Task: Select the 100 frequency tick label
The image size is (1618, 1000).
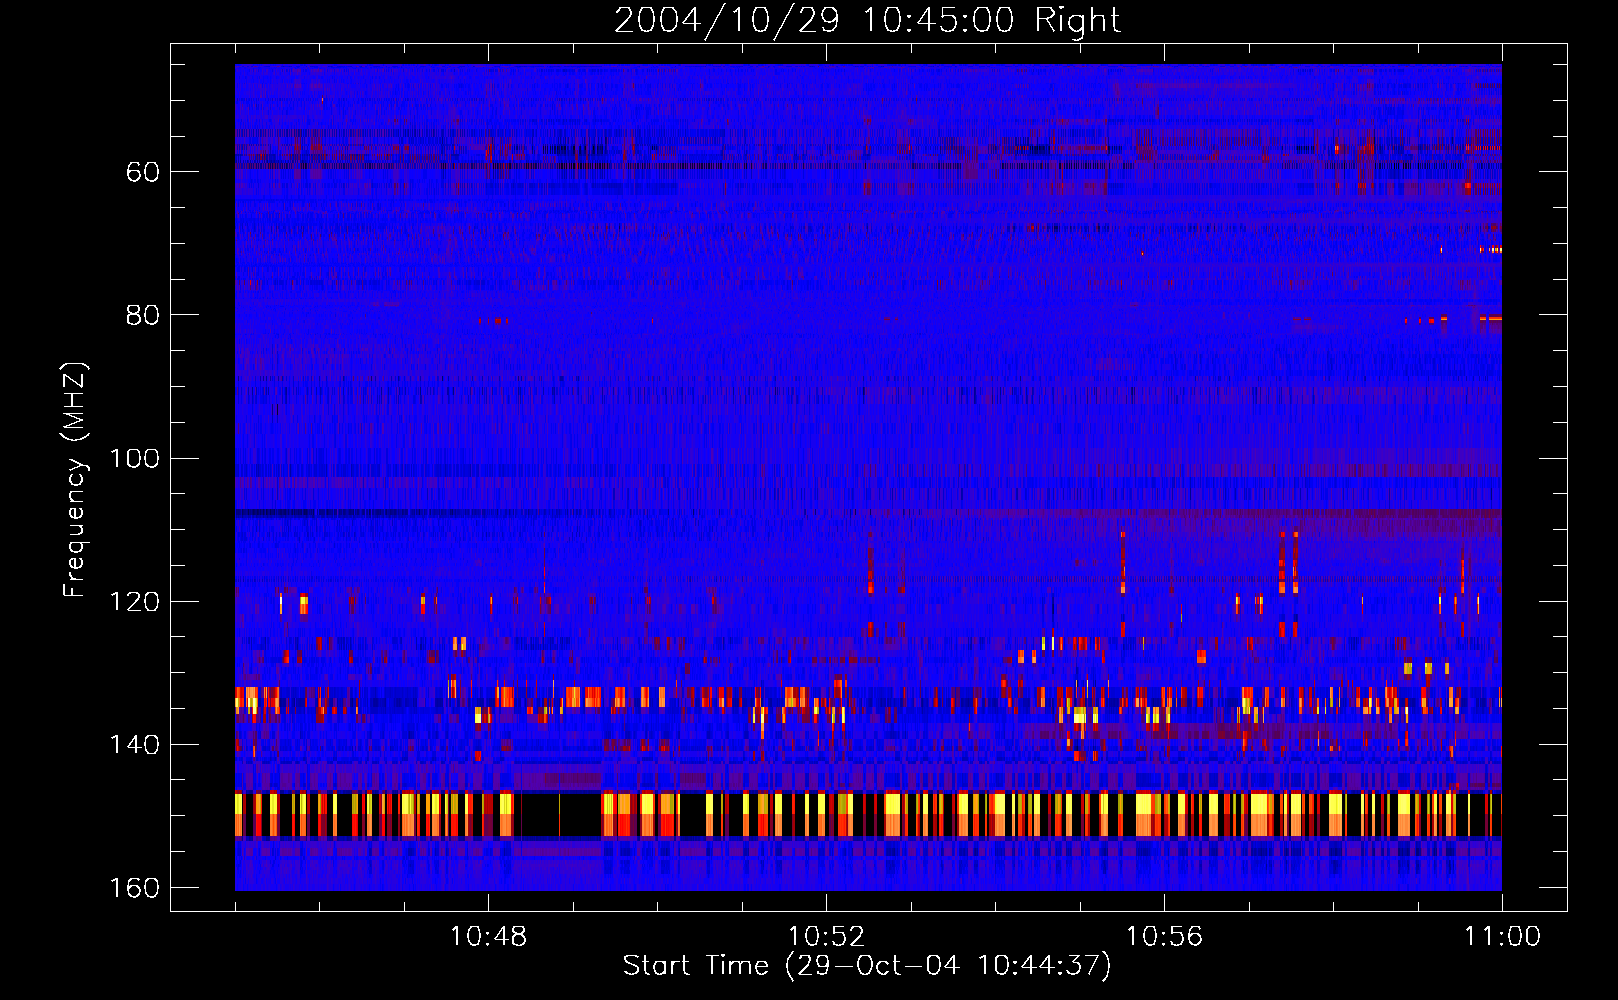Action: point(134,458)
